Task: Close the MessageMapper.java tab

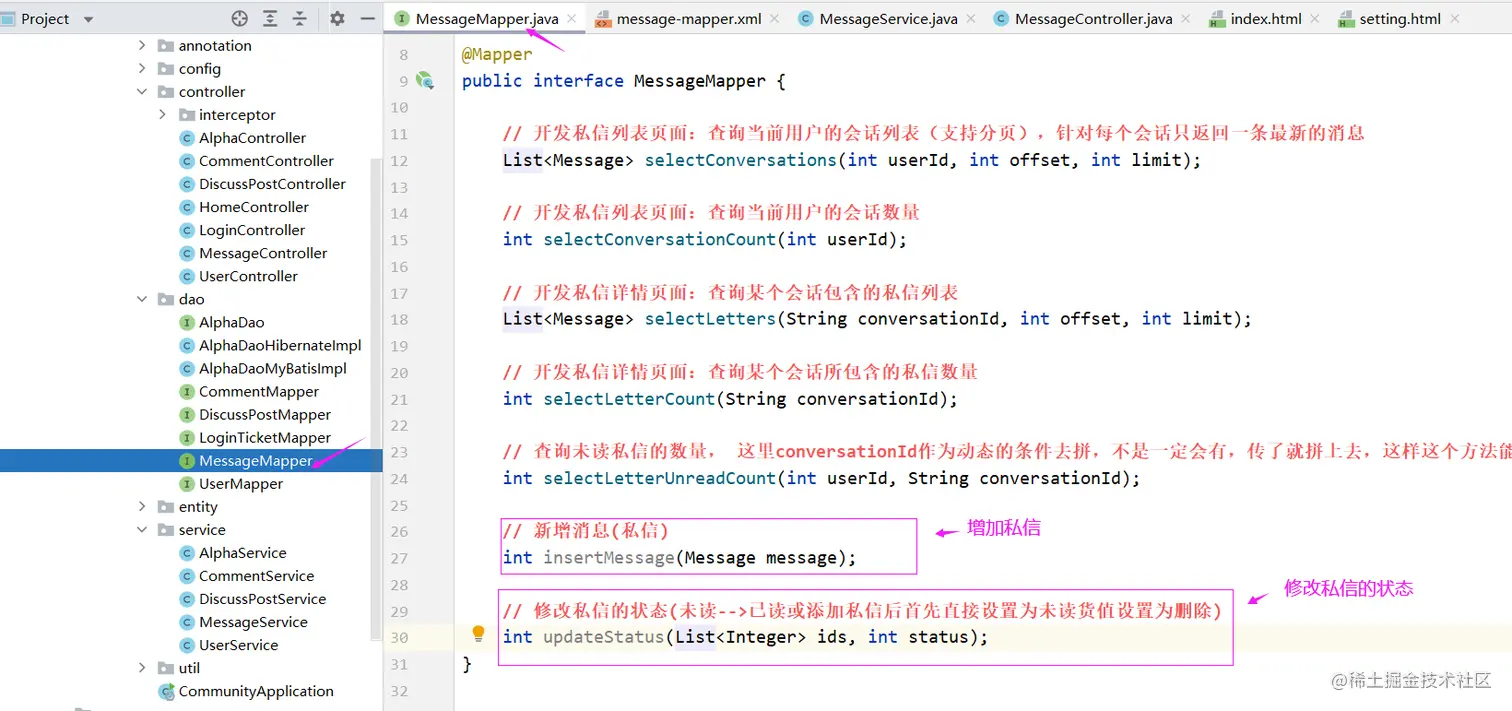Action: pyautogui.click(x=571, y=19)
